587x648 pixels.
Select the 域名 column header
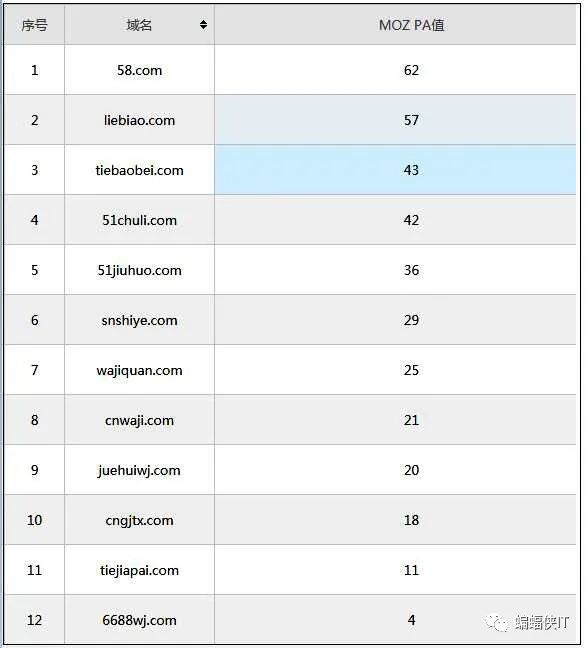[139, 25]
